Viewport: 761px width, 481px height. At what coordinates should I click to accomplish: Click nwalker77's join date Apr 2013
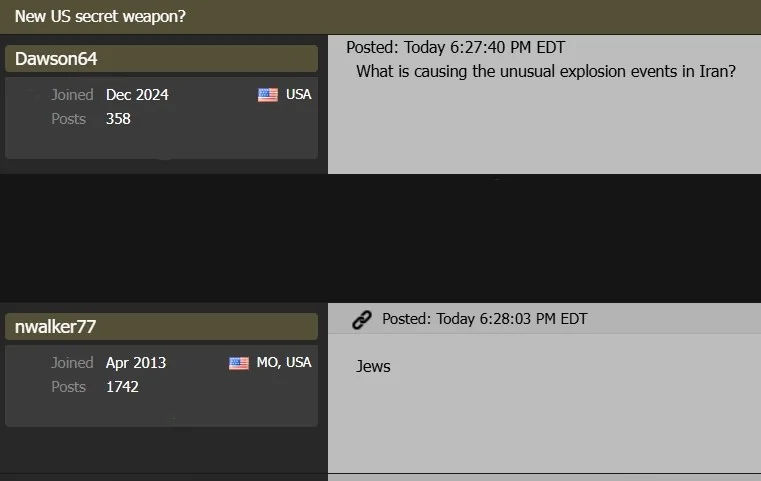(x=136, y=363)
